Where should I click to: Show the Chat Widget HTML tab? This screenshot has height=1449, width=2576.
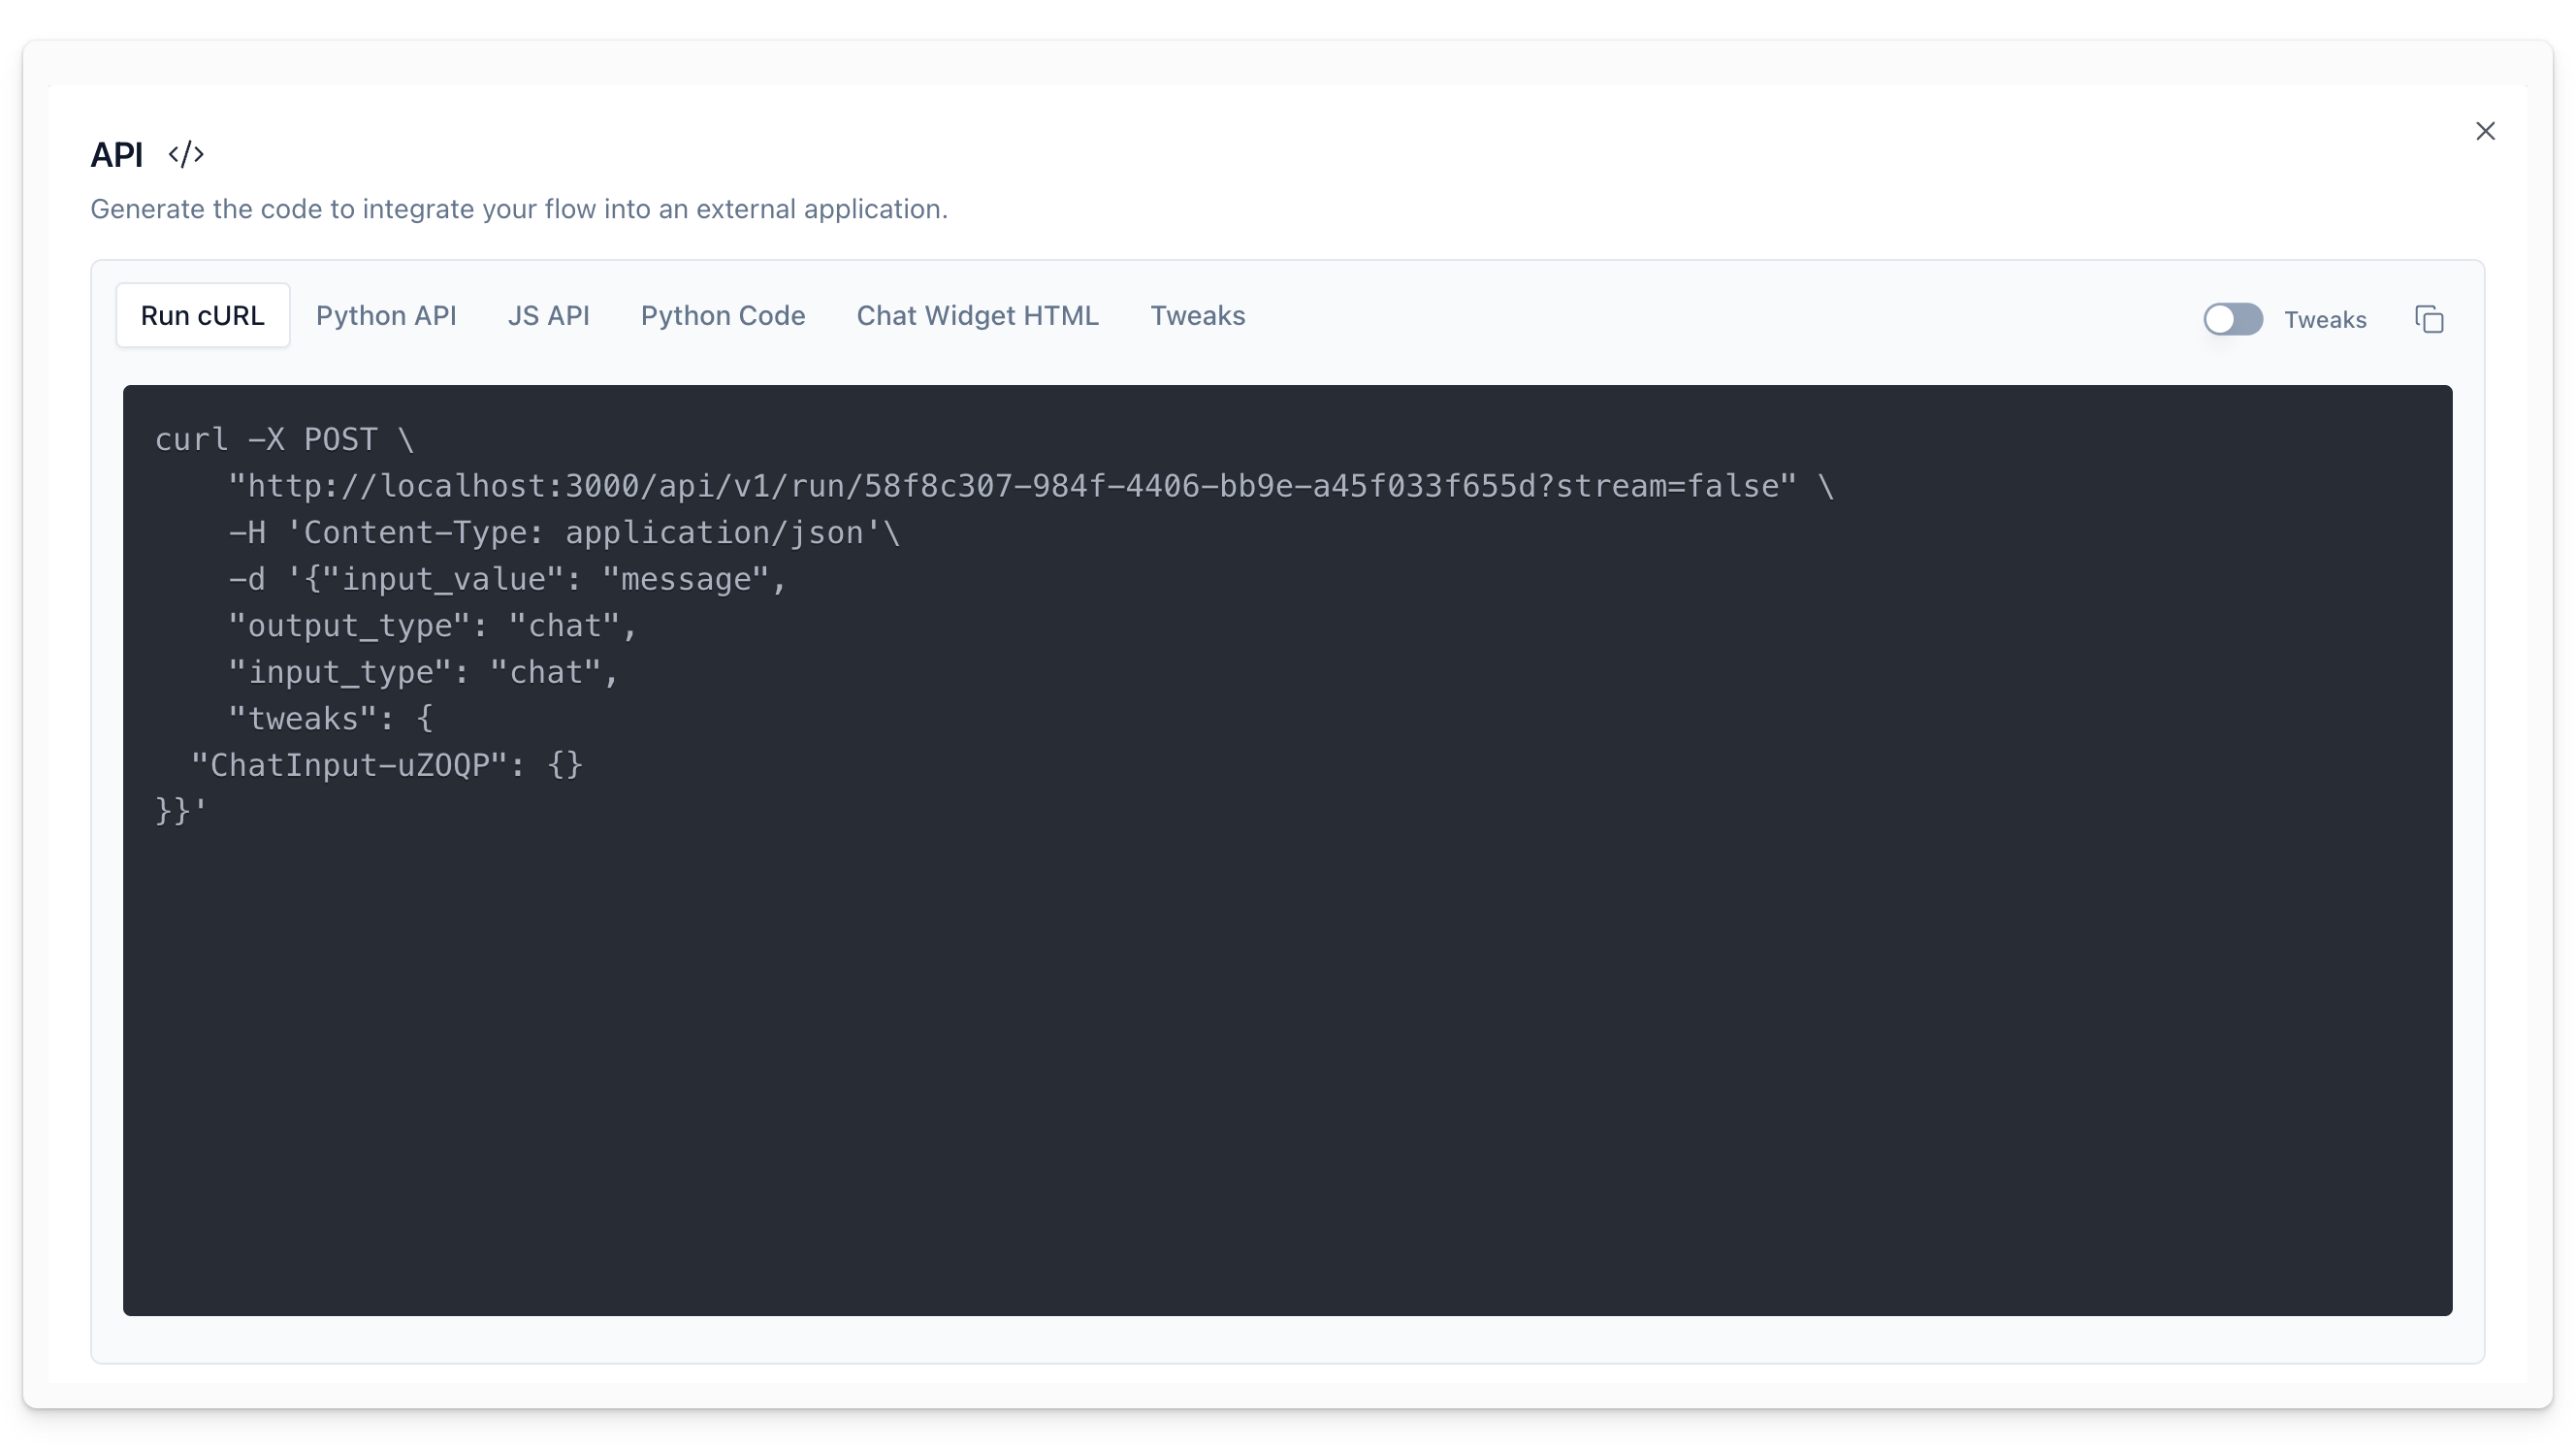(x=977, y=316)
